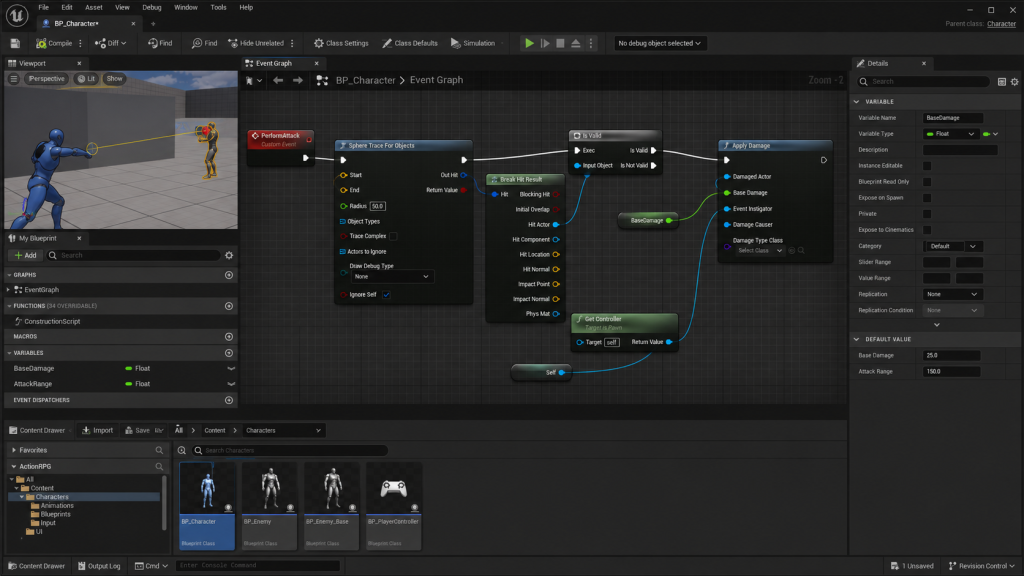Click the Import button in Content Drawer
Viewport: 1024px width, 576px height.
pos(97,430)
